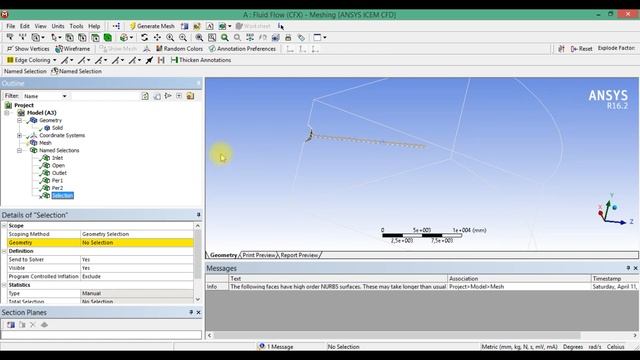Viewport: 640px width, 360px height.
Task: Select the Inlet named selection
Action: 57,158
